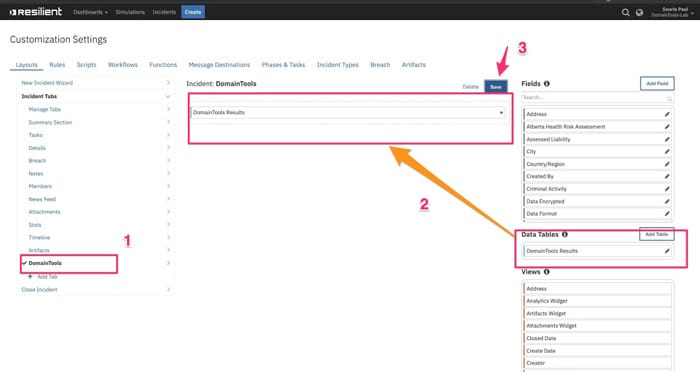Click search icon inside Fields search box
This screenshot has height=372, width=700.
coord(669,98)
